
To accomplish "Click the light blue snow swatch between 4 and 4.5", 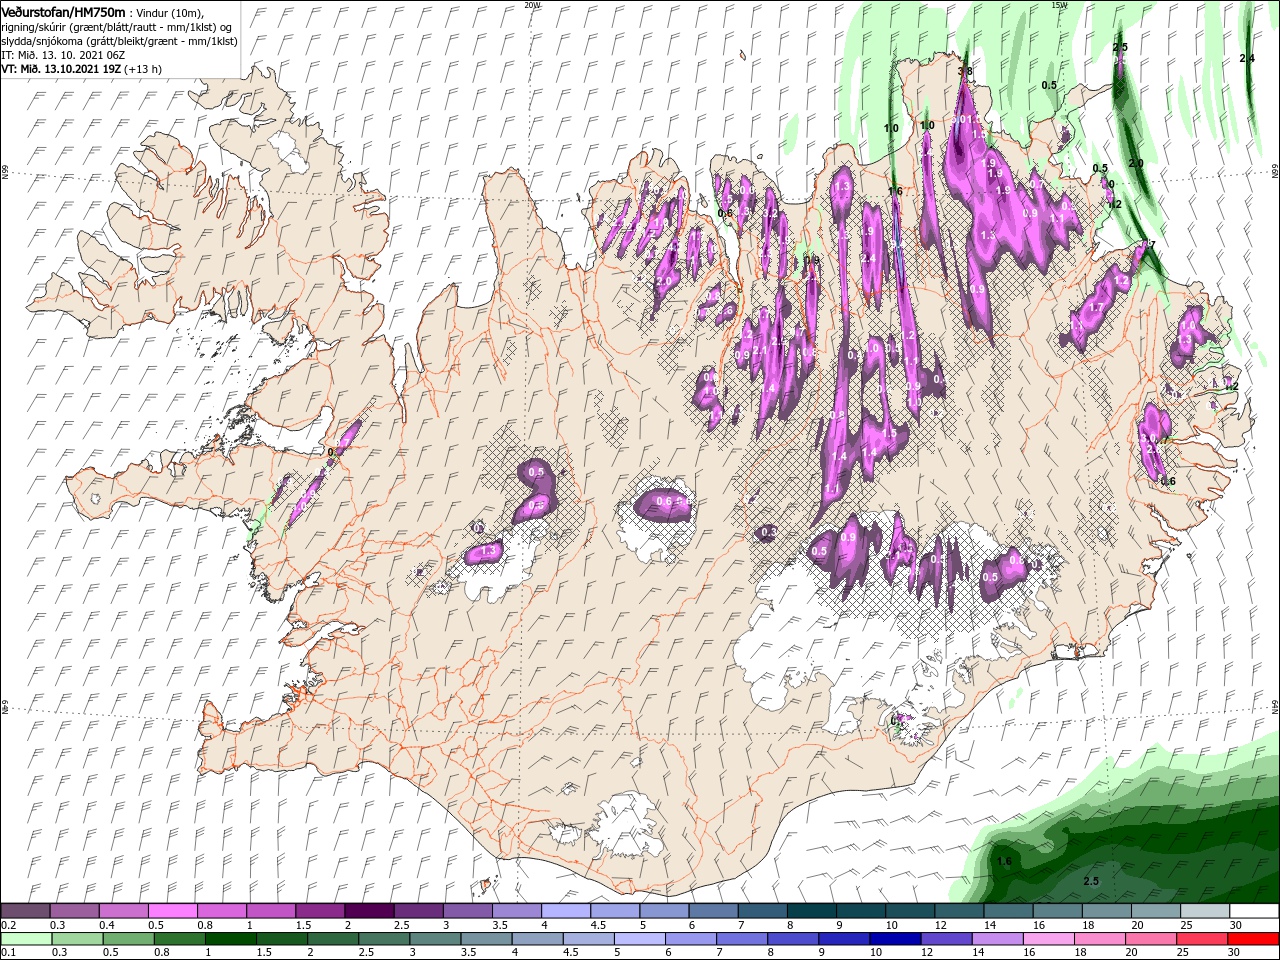I will coord(564,911).
